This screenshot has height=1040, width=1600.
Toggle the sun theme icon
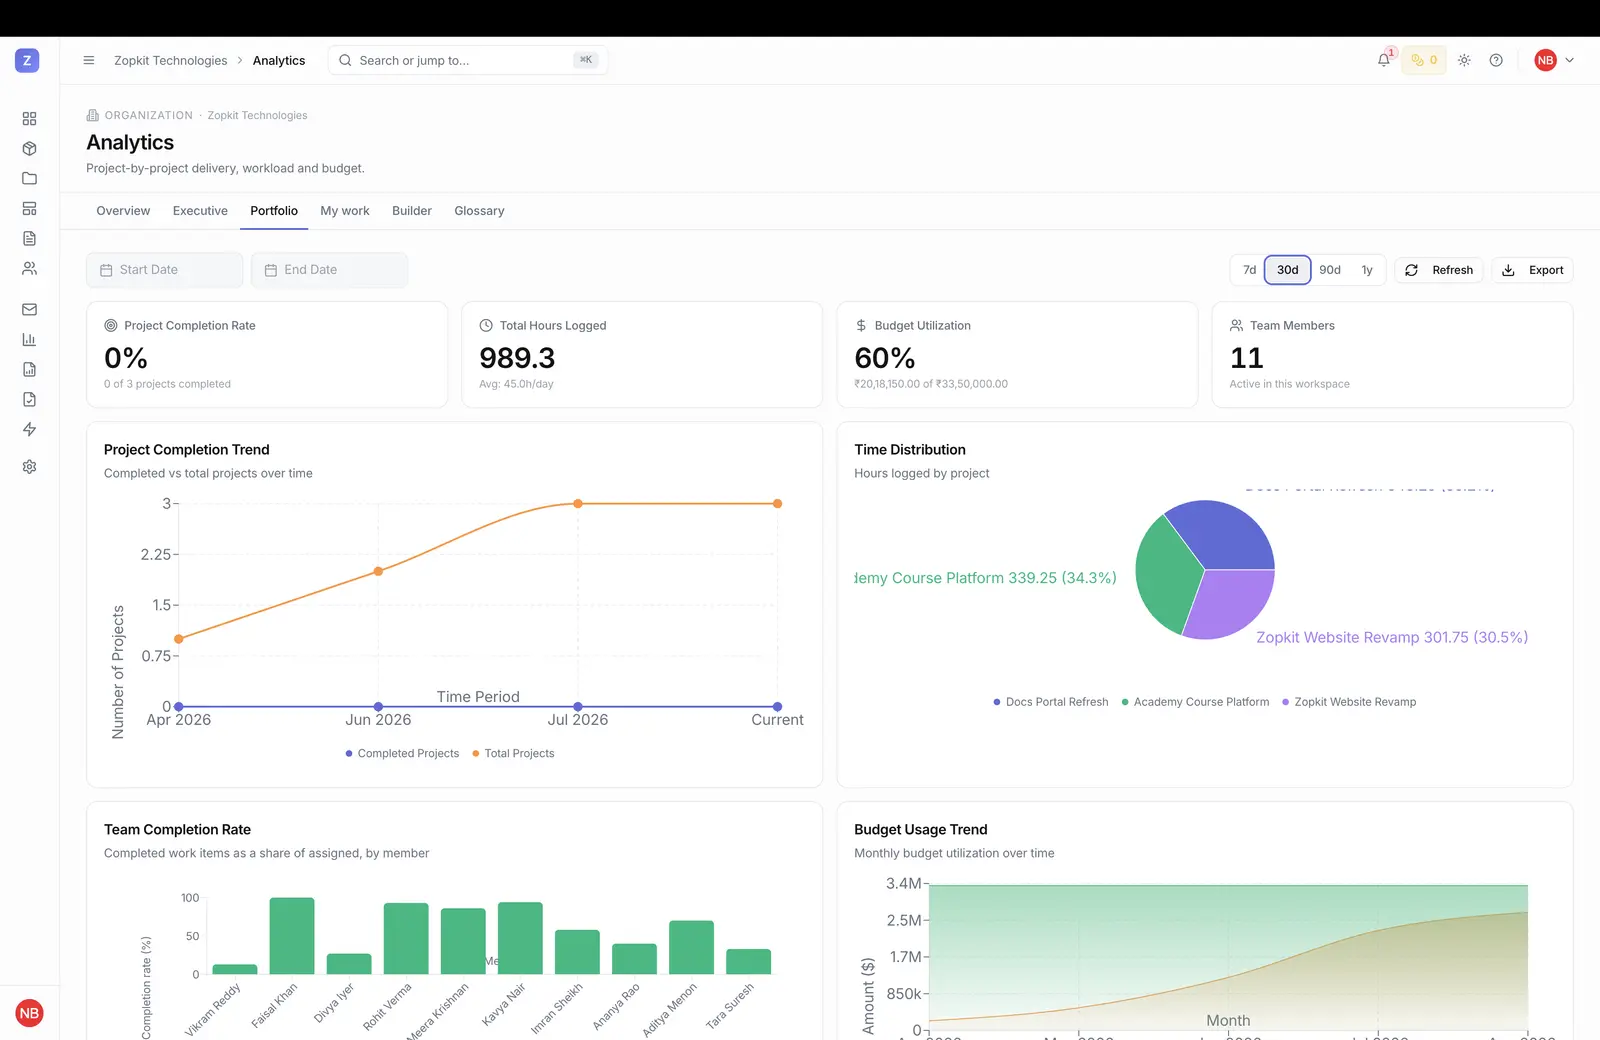[1464, 60]
